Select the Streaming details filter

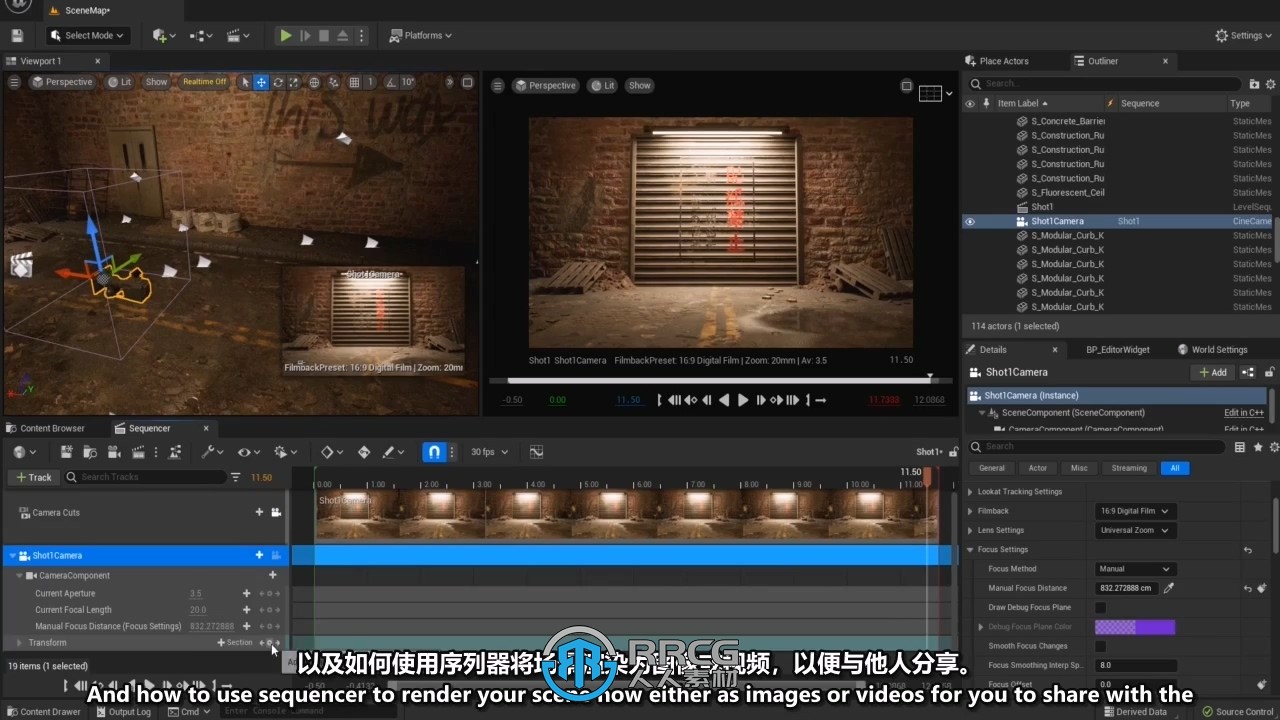(x=1129, y=468)
